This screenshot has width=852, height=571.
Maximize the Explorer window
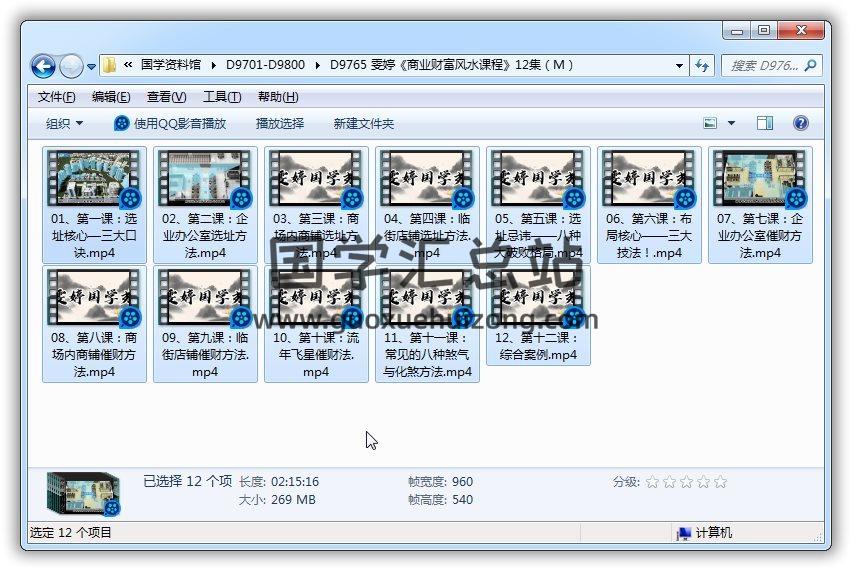pyautogui.click(x=763, y=30)
